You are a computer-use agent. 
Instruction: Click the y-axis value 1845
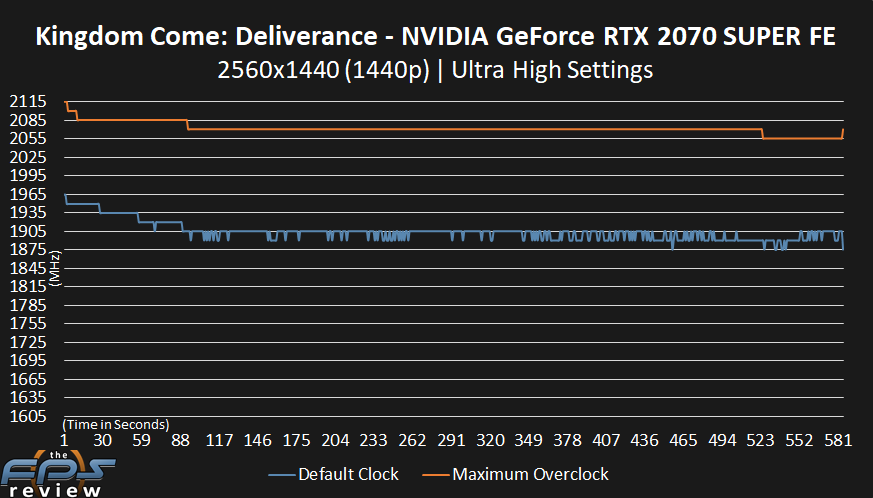click(x=28, y=268)
